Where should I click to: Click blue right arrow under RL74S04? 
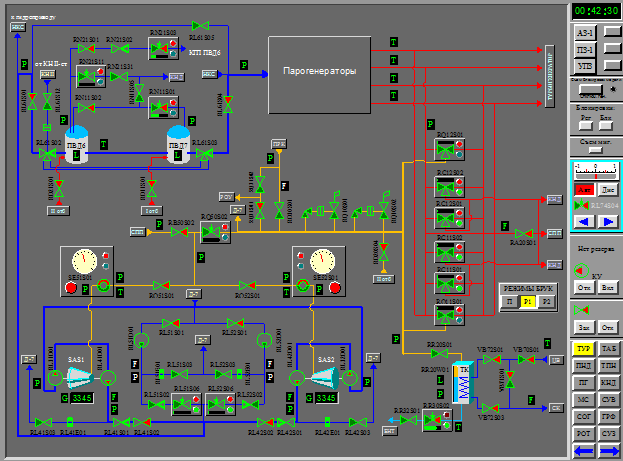click(x=608, y=221)
